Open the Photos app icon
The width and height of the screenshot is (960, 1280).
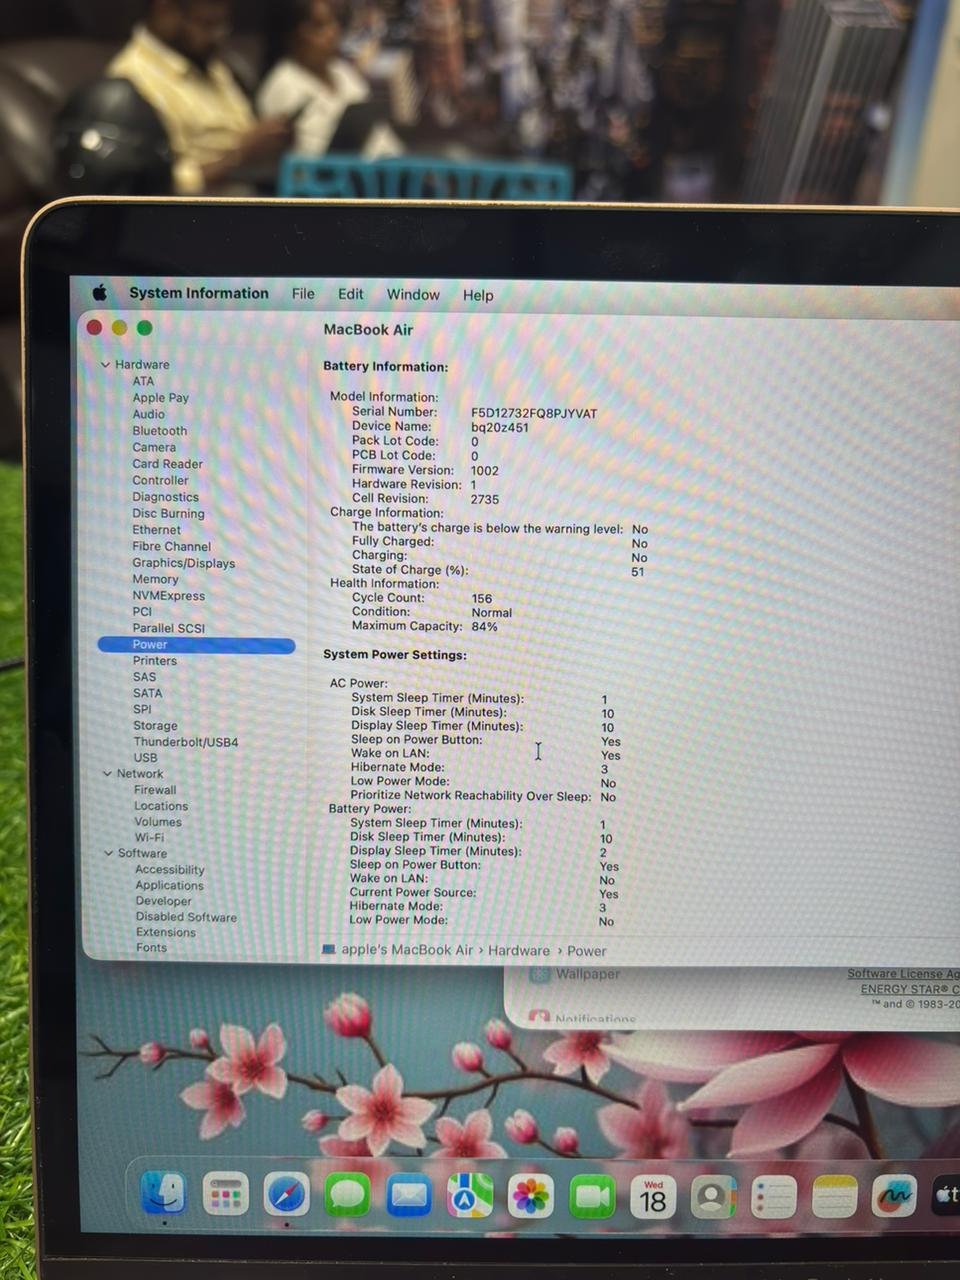[x=531, y=1197]
